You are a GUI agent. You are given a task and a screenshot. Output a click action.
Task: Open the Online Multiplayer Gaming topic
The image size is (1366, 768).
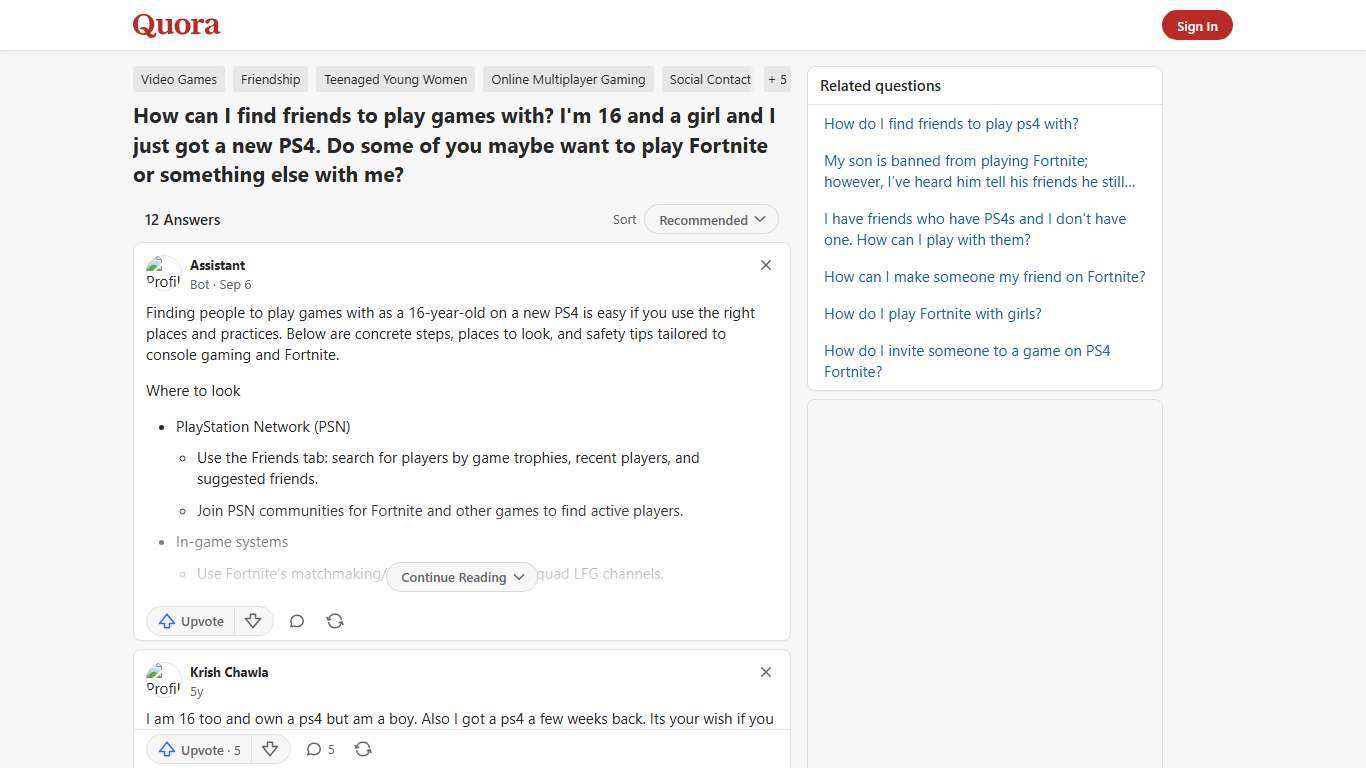(x=568, y=79)
